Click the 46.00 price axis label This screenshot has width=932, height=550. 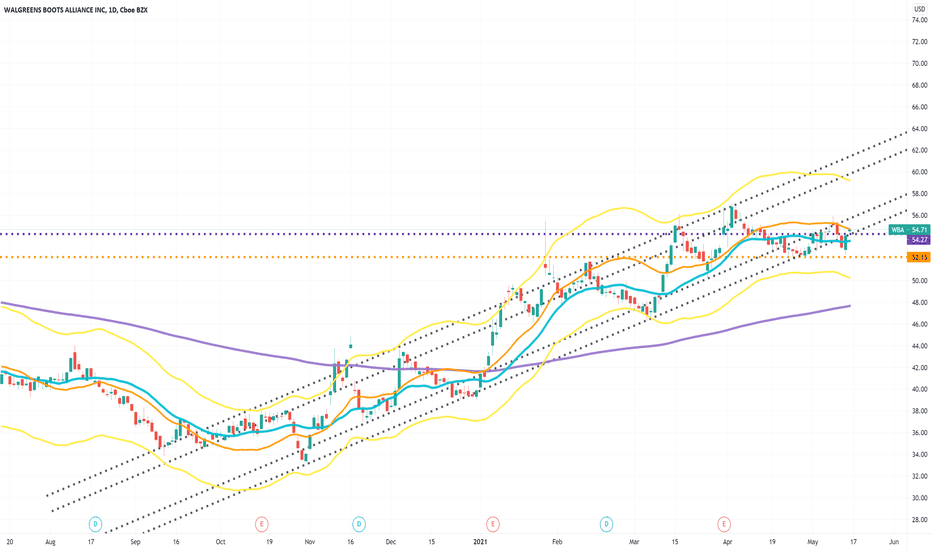[920, 324]
